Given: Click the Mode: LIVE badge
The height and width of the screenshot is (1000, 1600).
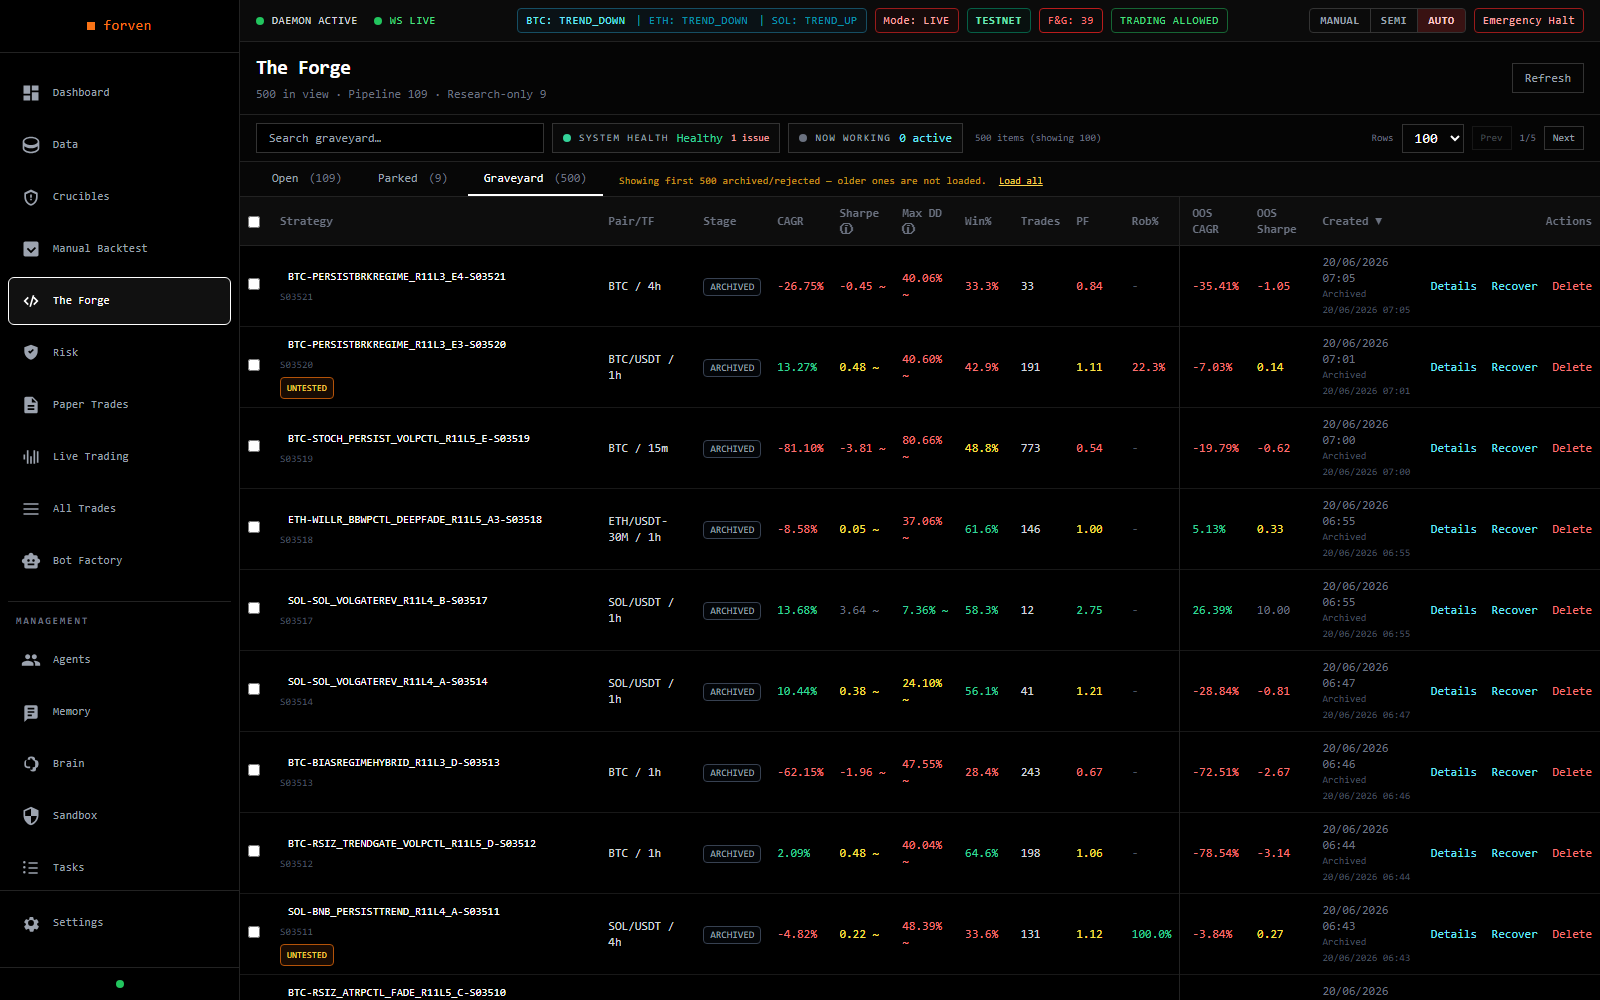Looking at the screenshot, I should [x=916, y=21].
